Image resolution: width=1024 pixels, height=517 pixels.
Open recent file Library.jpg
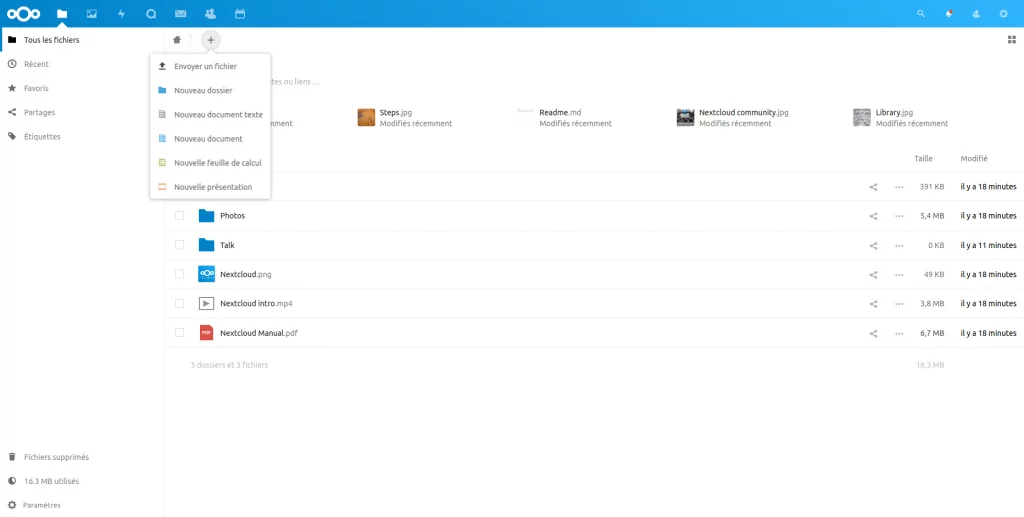[901, 118]
